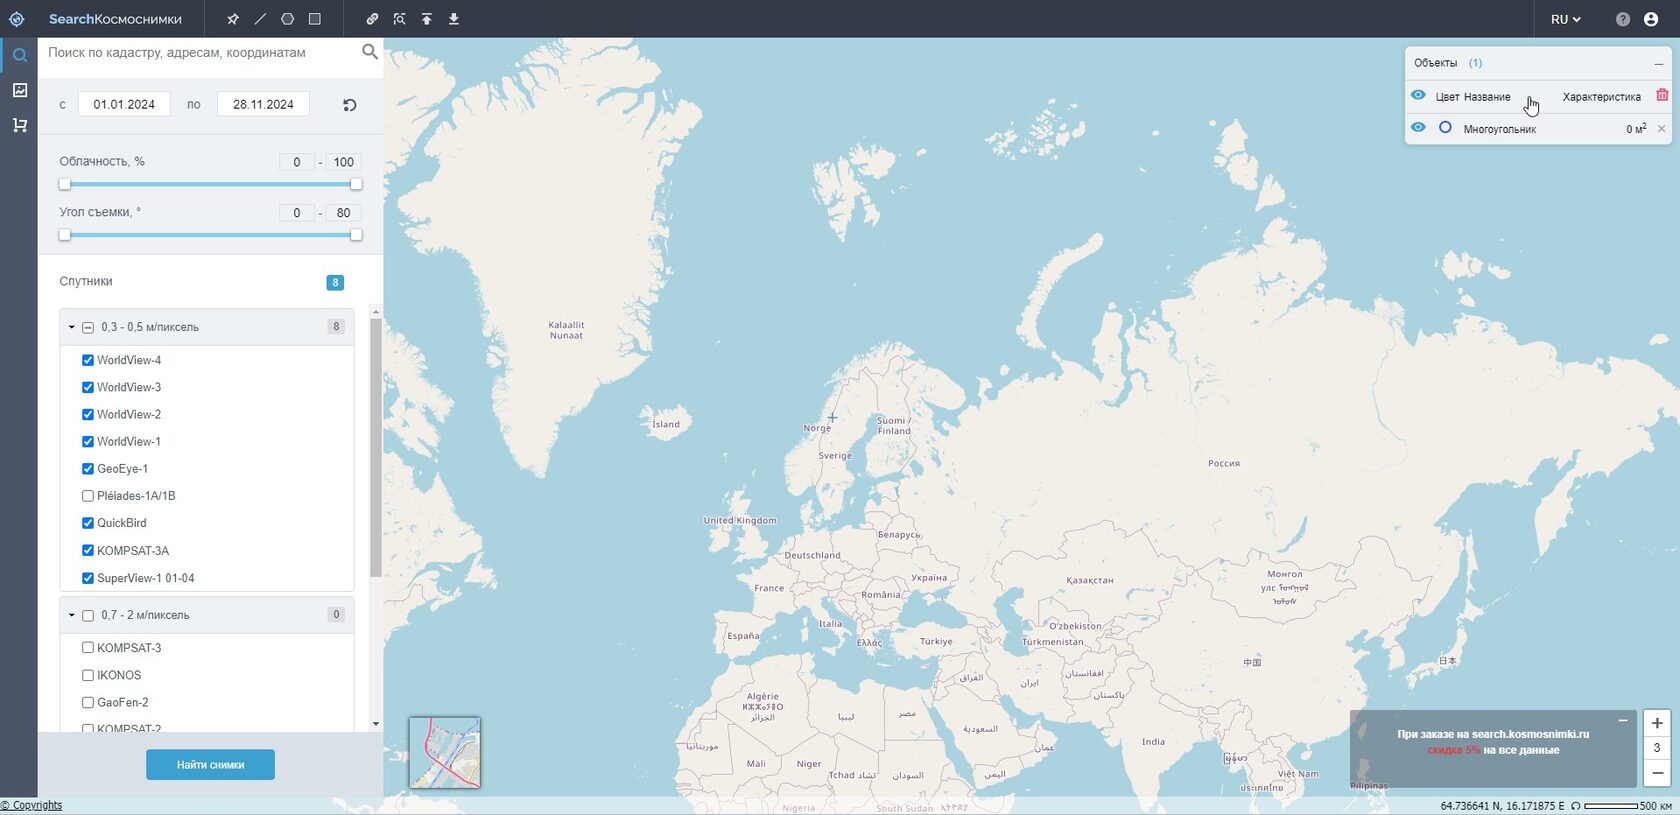
Task: Click the shooting angle maximum value 80 field
Action: [344, 213]
